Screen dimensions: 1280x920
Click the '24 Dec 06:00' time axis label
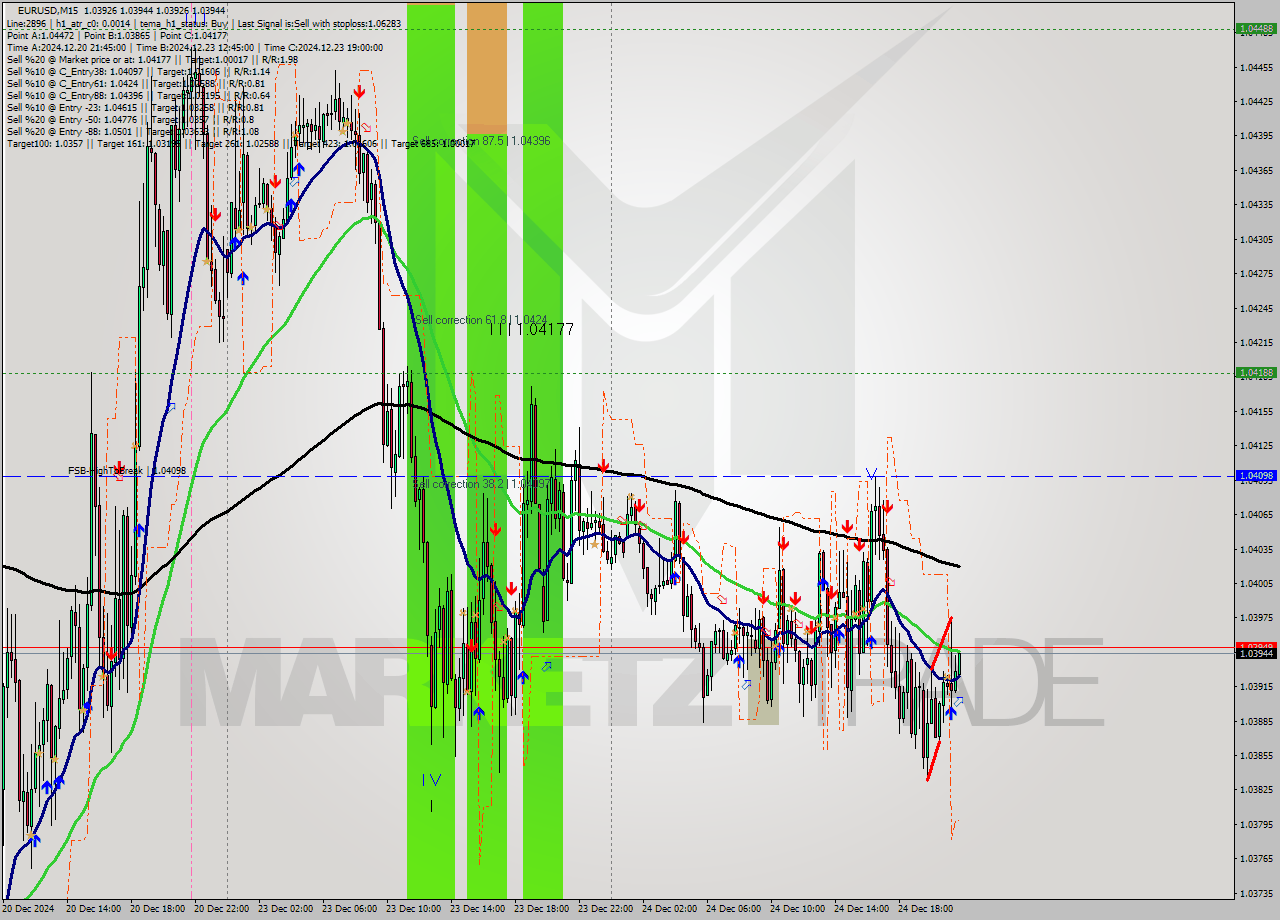pyautogui.click(x=733, y=909)
